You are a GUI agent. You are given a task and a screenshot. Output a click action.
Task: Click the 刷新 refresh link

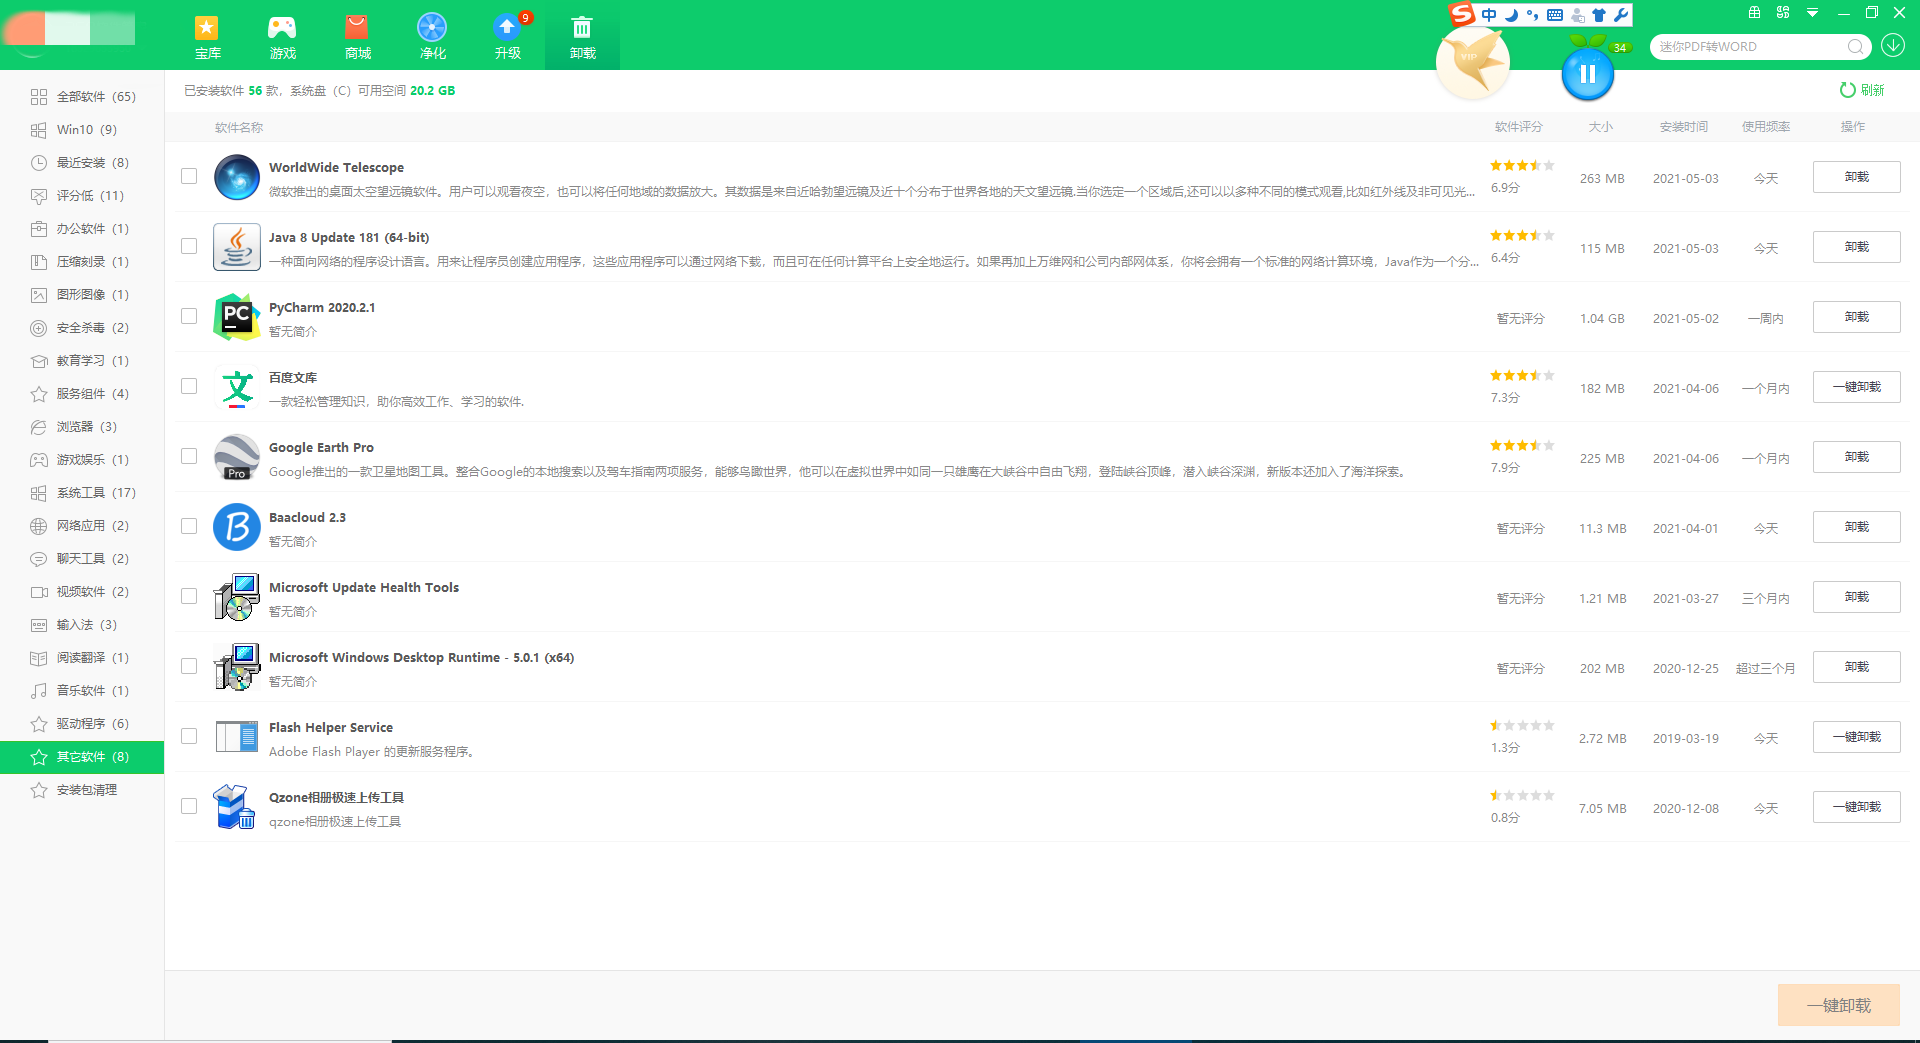pyautogui.click(x=1862, y=90)
